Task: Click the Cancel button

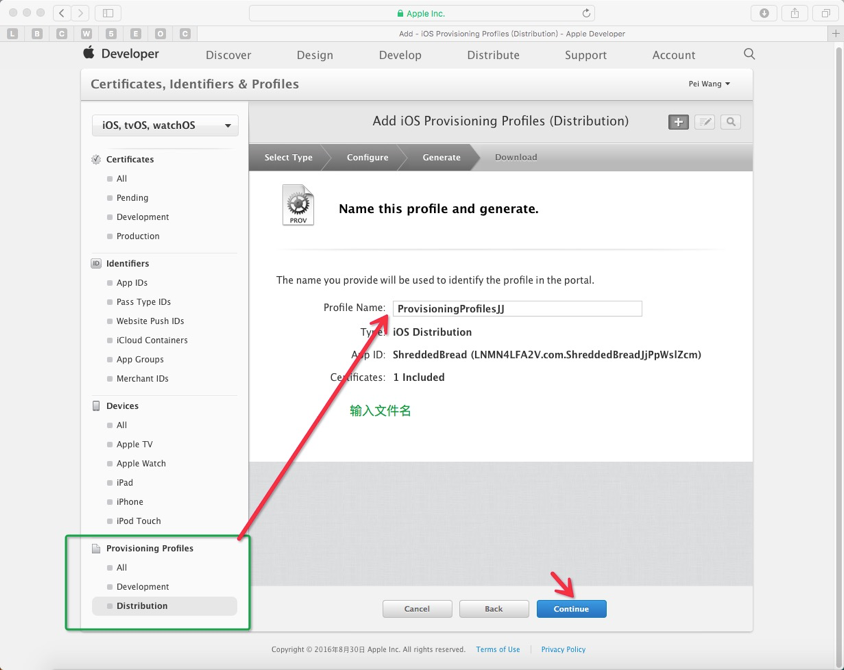Action: pyautogui.click(x=417, y=609)
